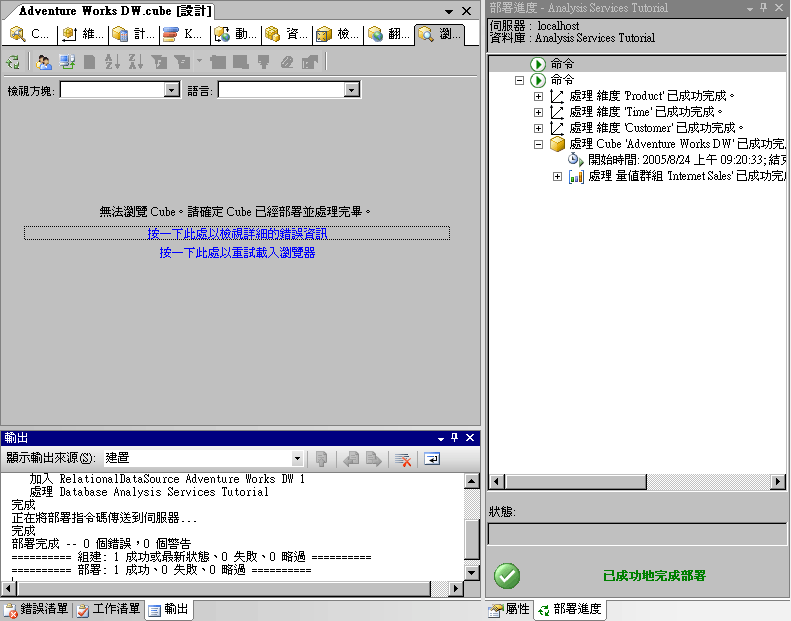
Task: Close the 輸出 panel
Action: click(470, 437)
